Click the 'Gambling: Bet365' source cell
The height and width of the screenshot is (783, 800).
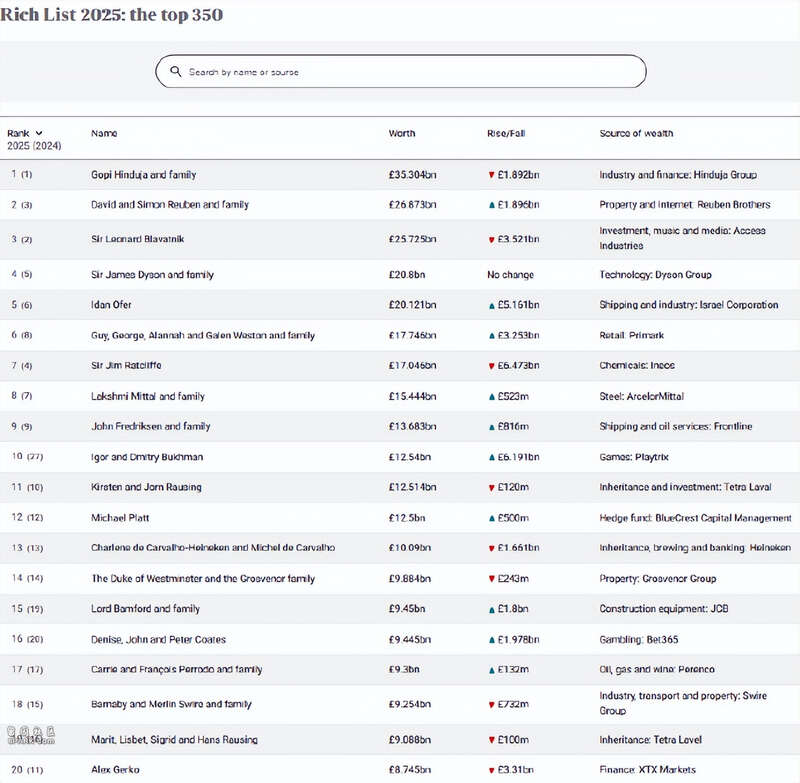639,639
